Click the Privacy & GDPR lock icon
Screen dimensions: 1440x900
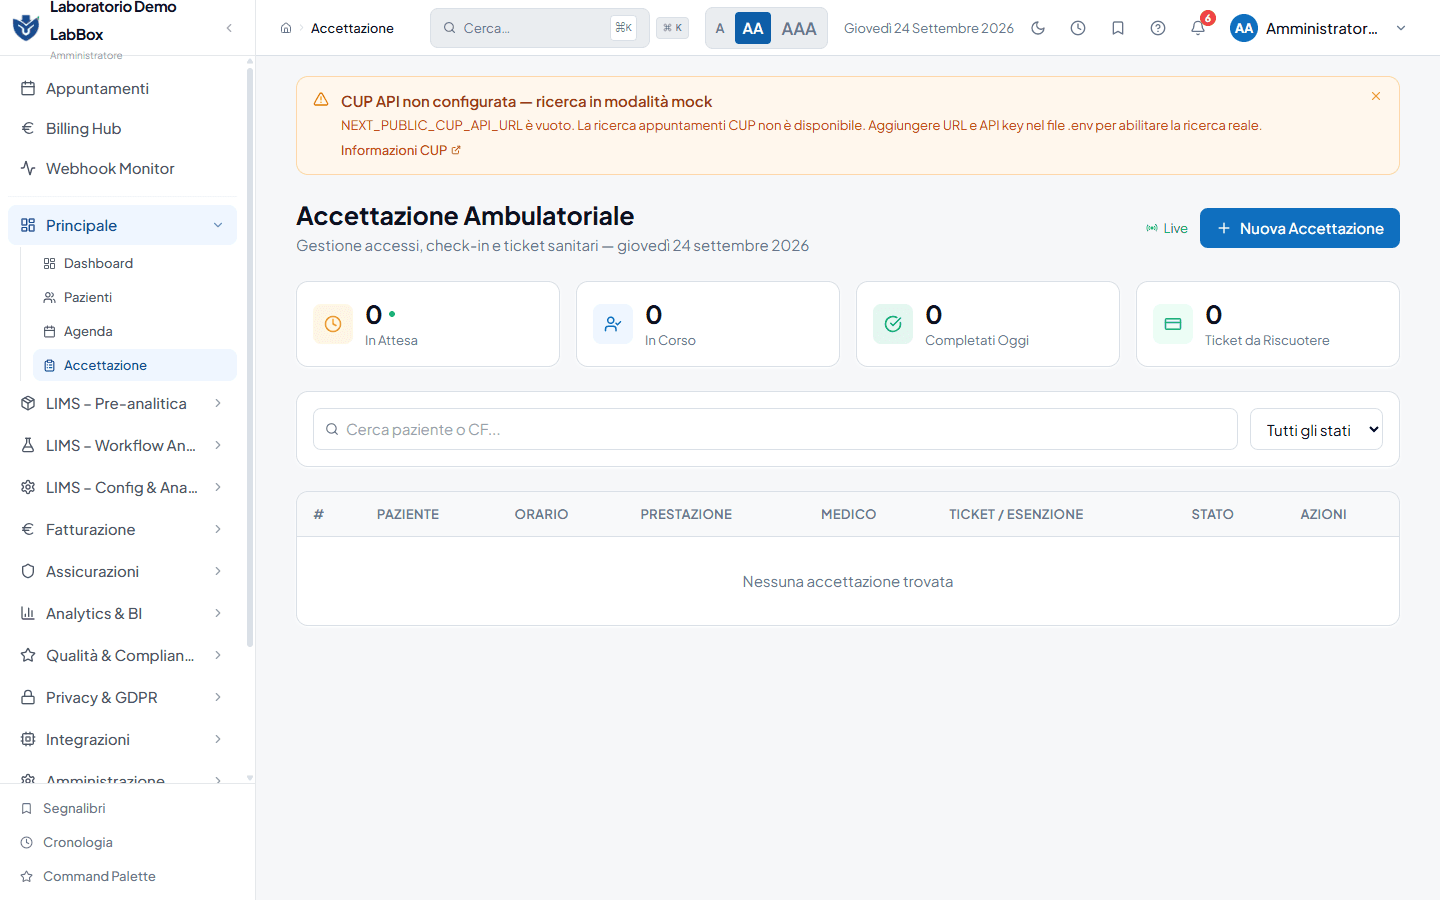coord(28,697)
